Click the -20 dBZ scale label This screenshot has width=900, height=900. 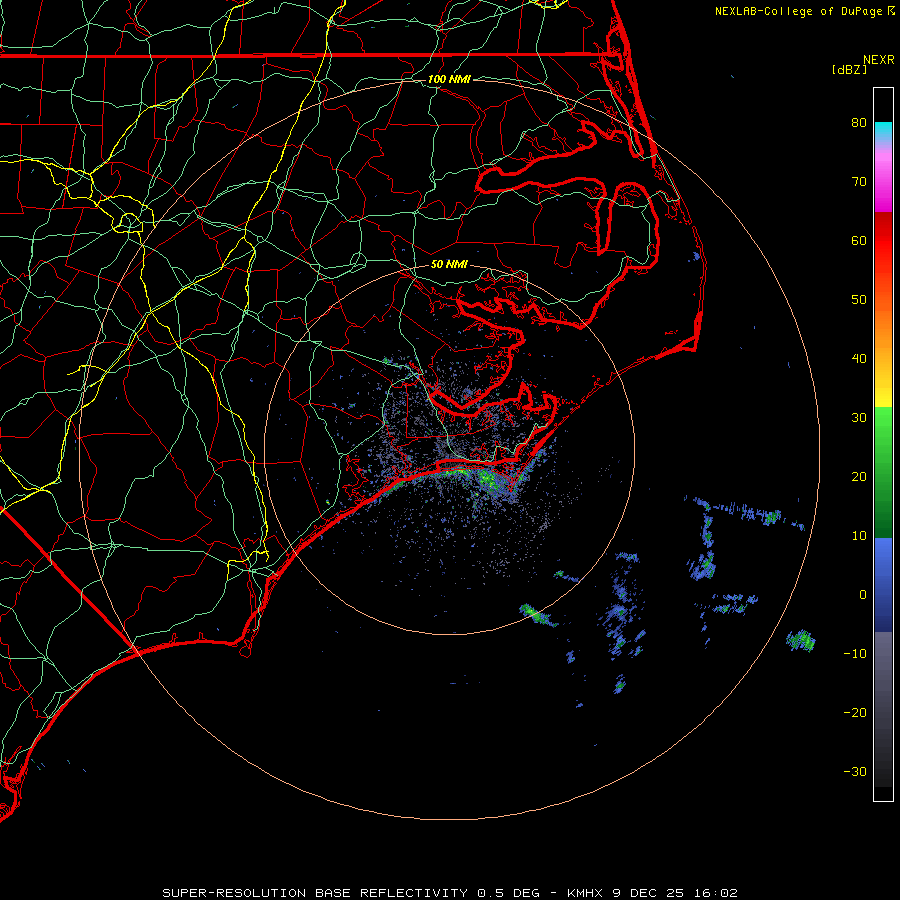pyautogui.click(x=855, y=712)
